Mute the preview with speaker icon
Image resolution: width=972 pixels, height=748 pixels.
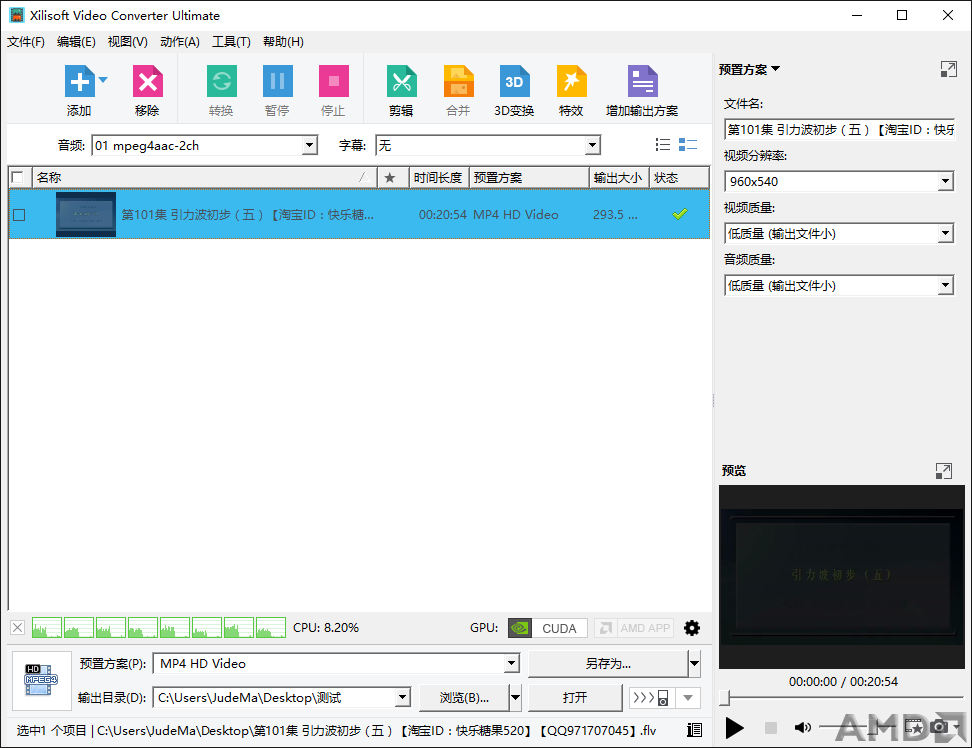tap(802, 728)
